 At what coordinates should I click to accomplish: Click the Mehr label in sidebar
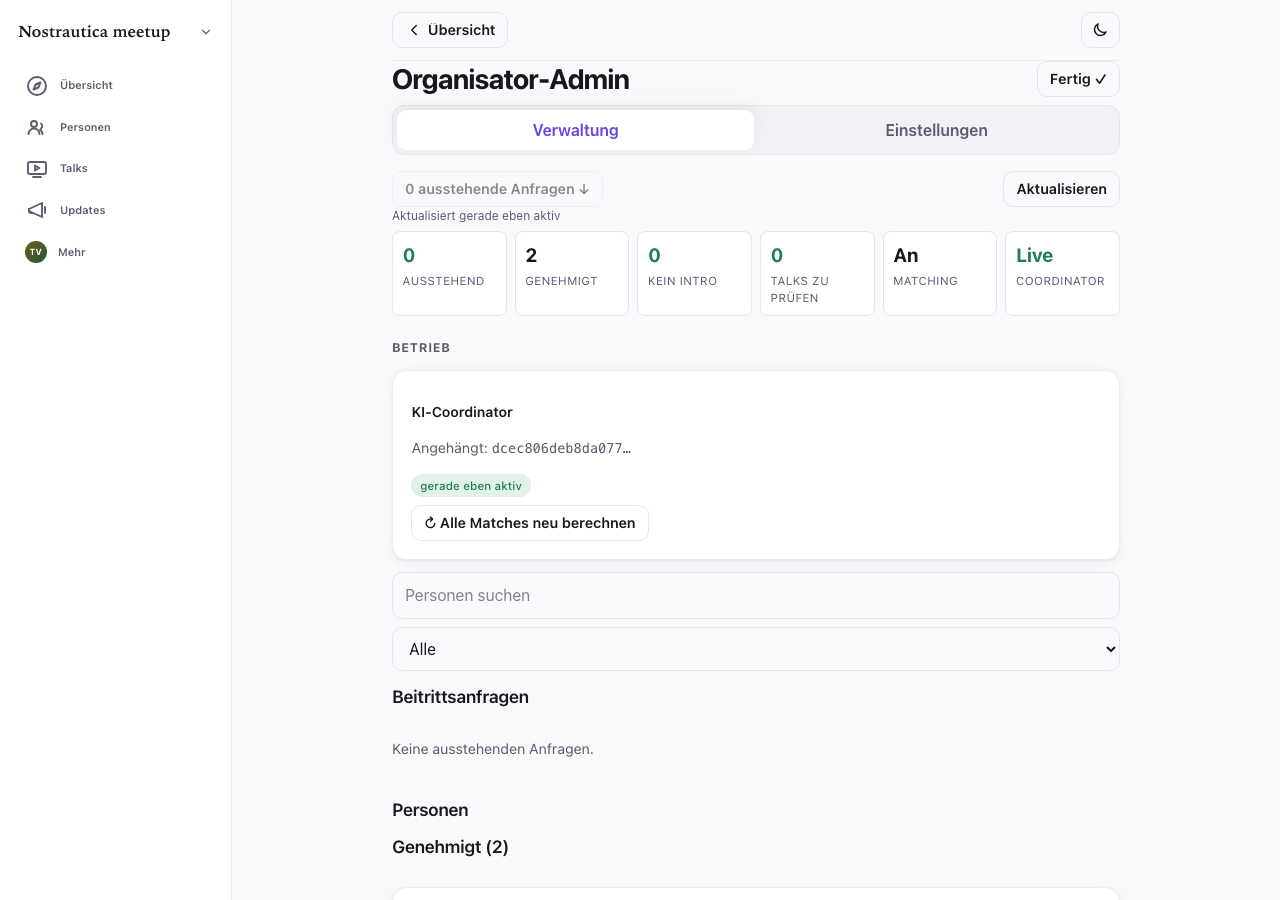point(72,252)
